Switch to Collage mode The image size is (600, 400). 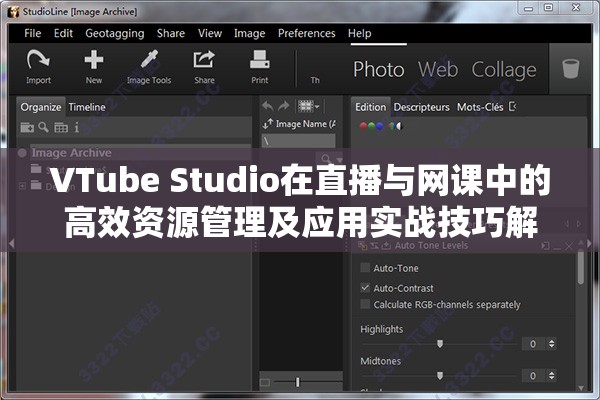click(504, 70)
